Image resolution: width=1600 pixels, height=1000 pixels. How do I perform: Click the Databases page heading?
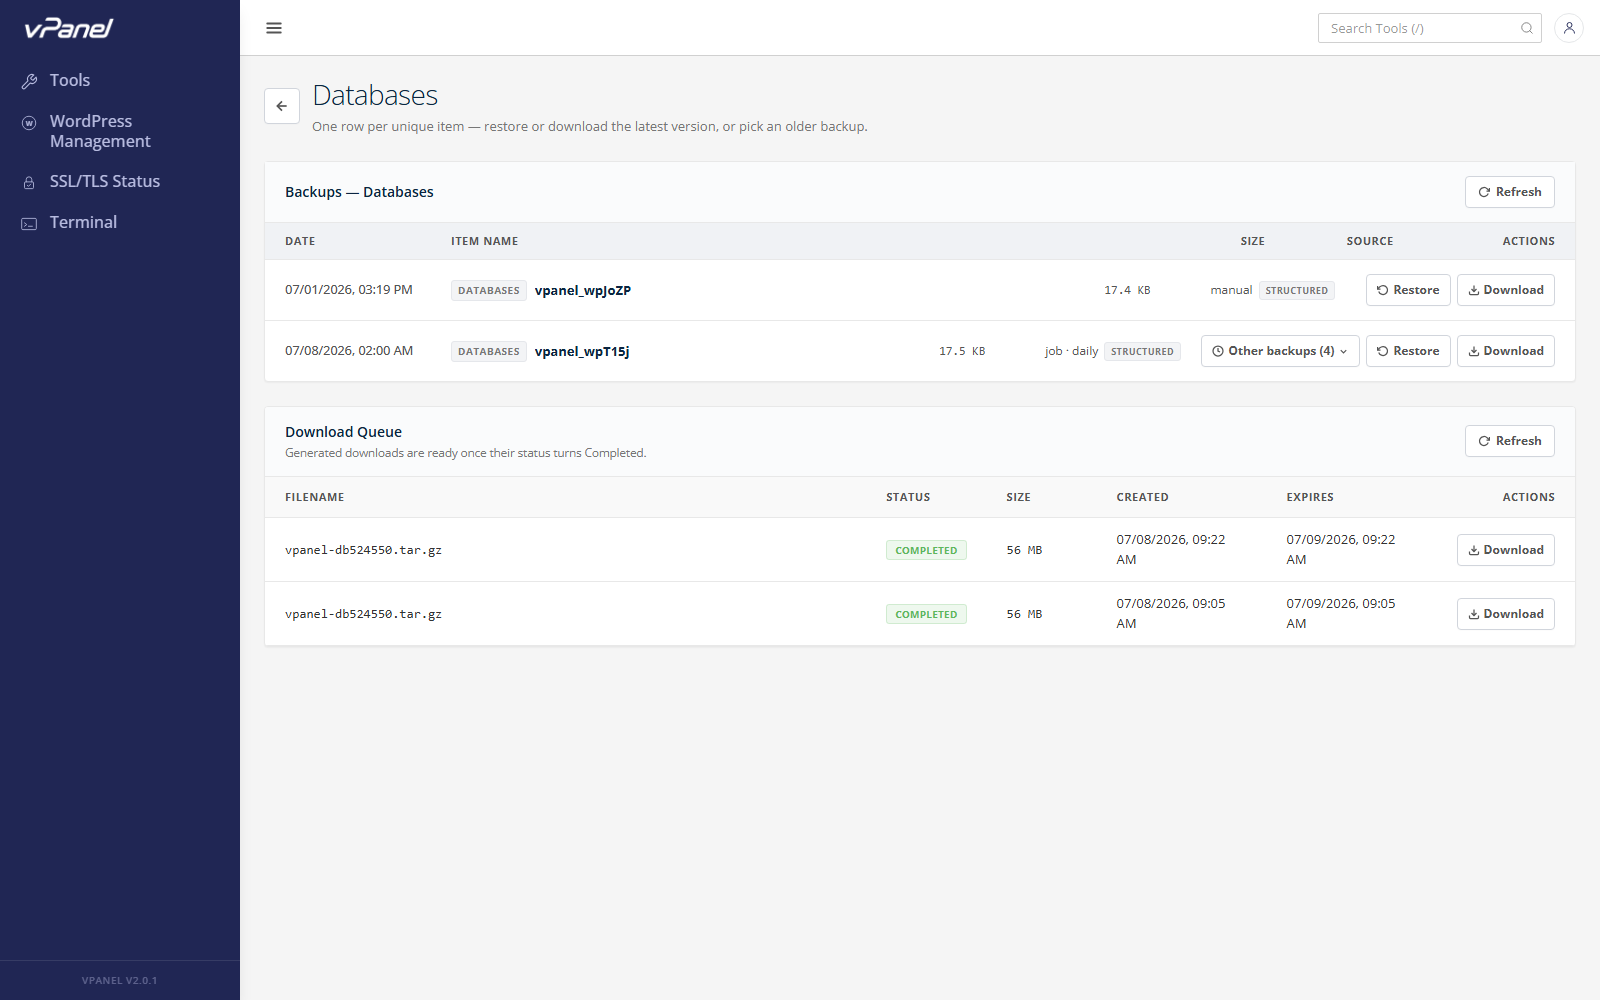(x=375, y=95)
